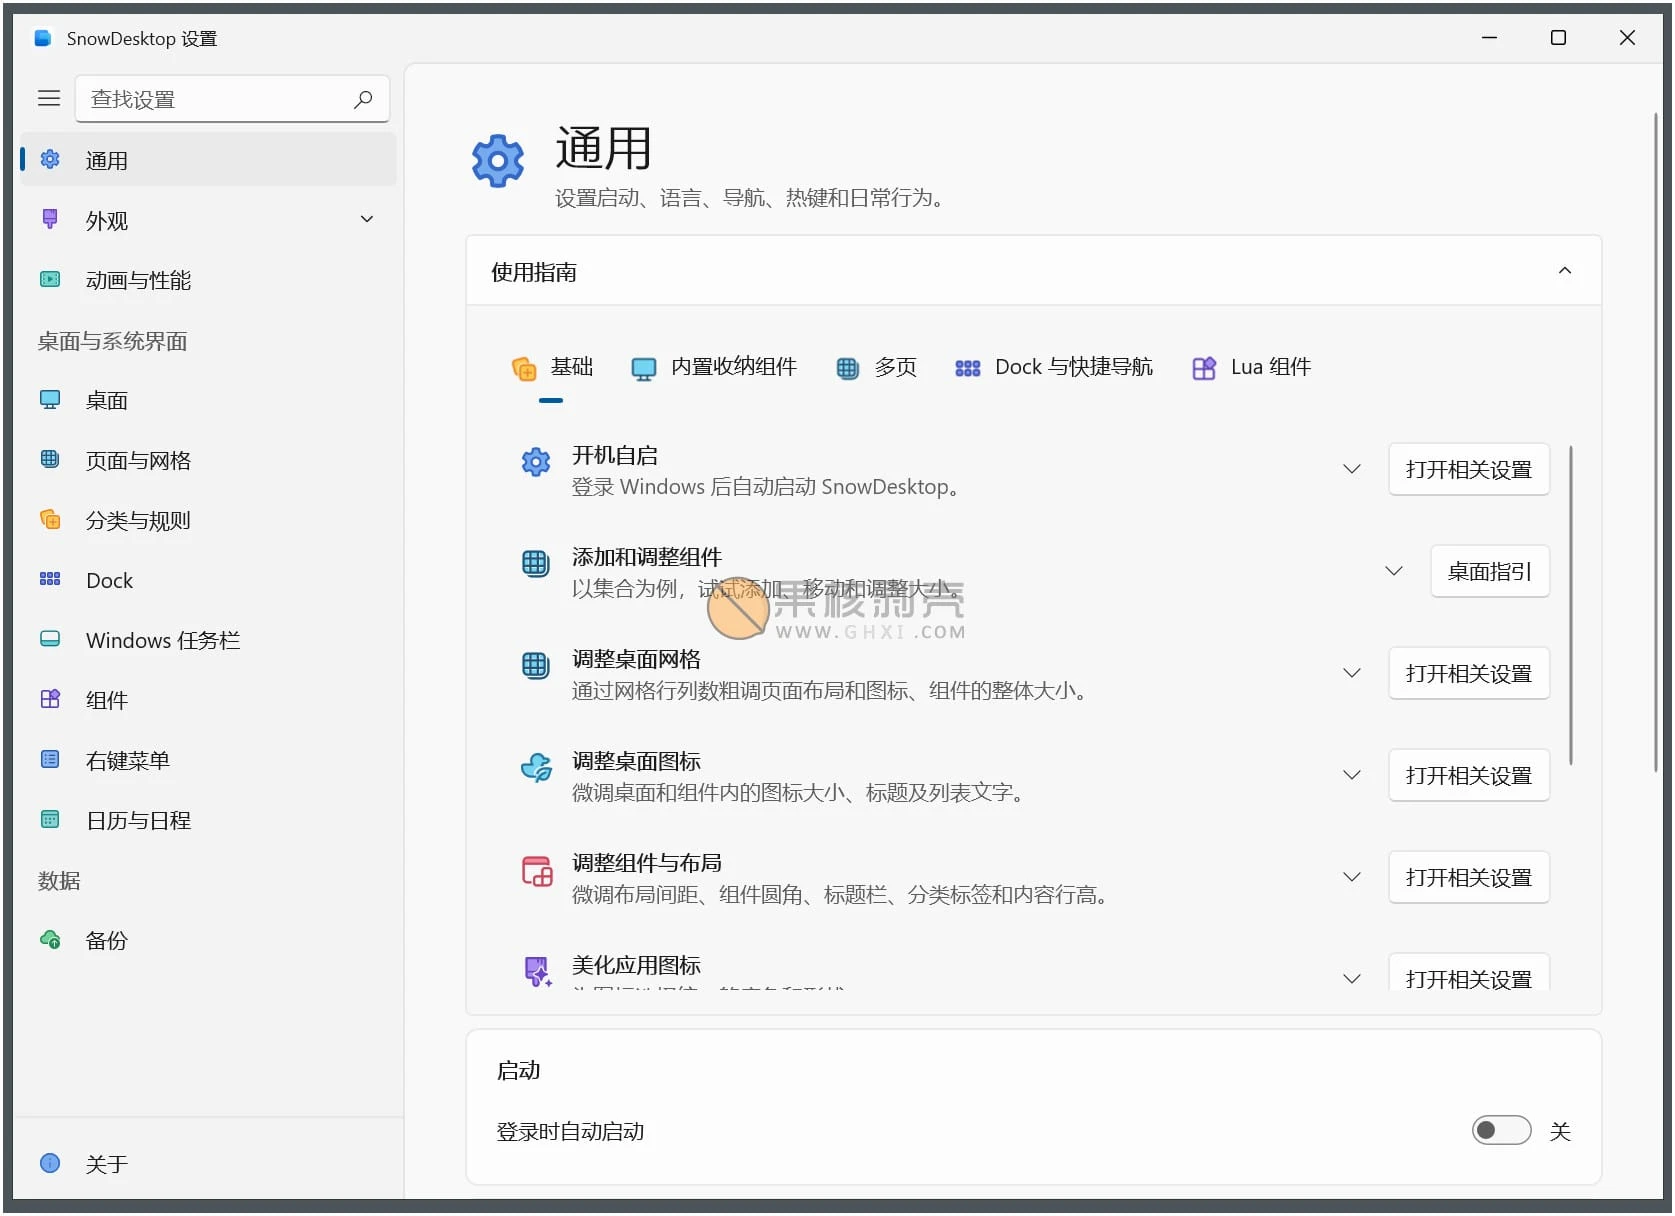Click the 桌面 monitor icon in the sidebar
1675x1216 pixels.
click(50, 399)
